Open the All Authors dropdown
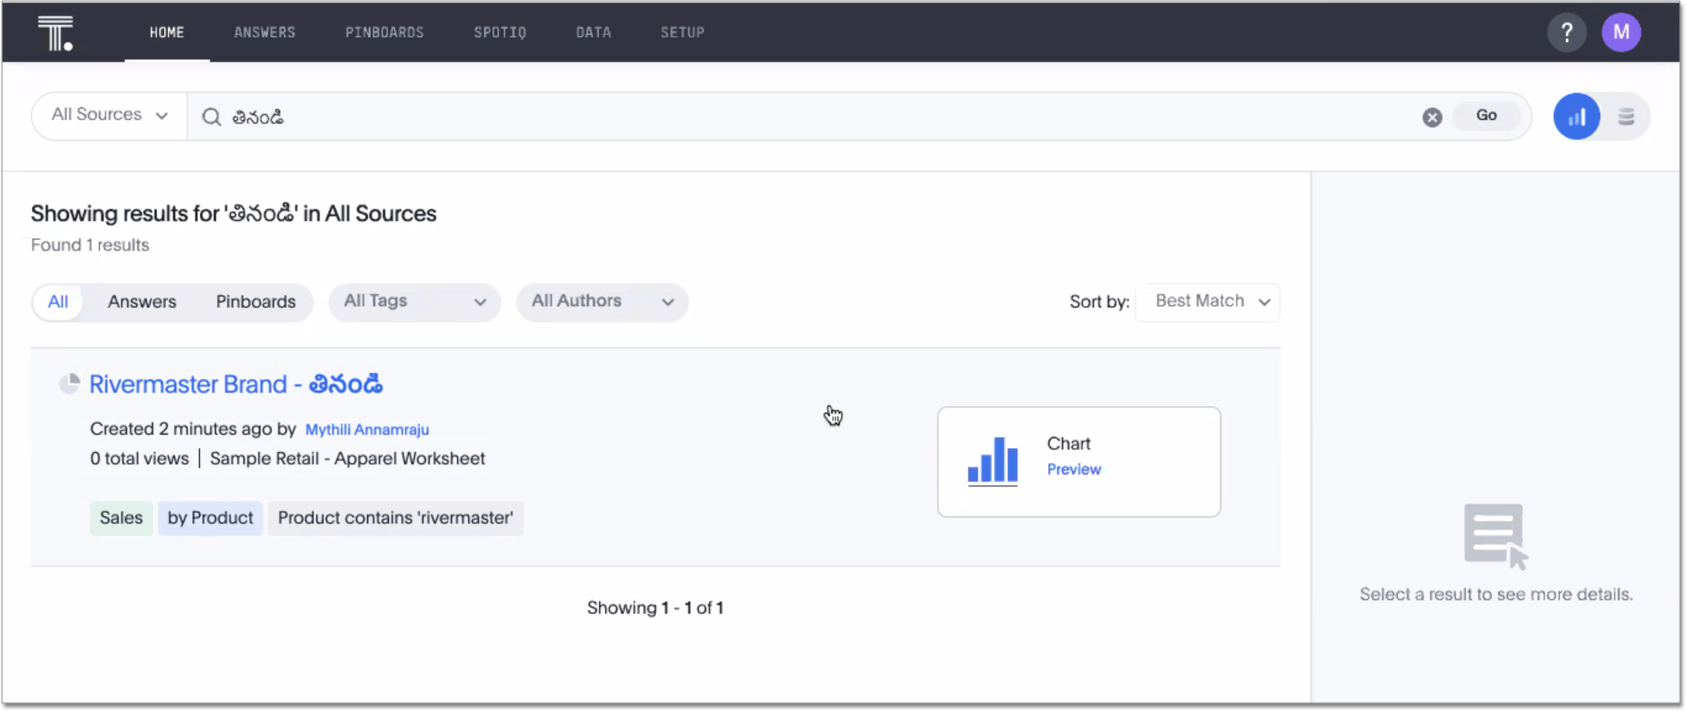This screenshot has width=1686, height=711. (601, 302)
